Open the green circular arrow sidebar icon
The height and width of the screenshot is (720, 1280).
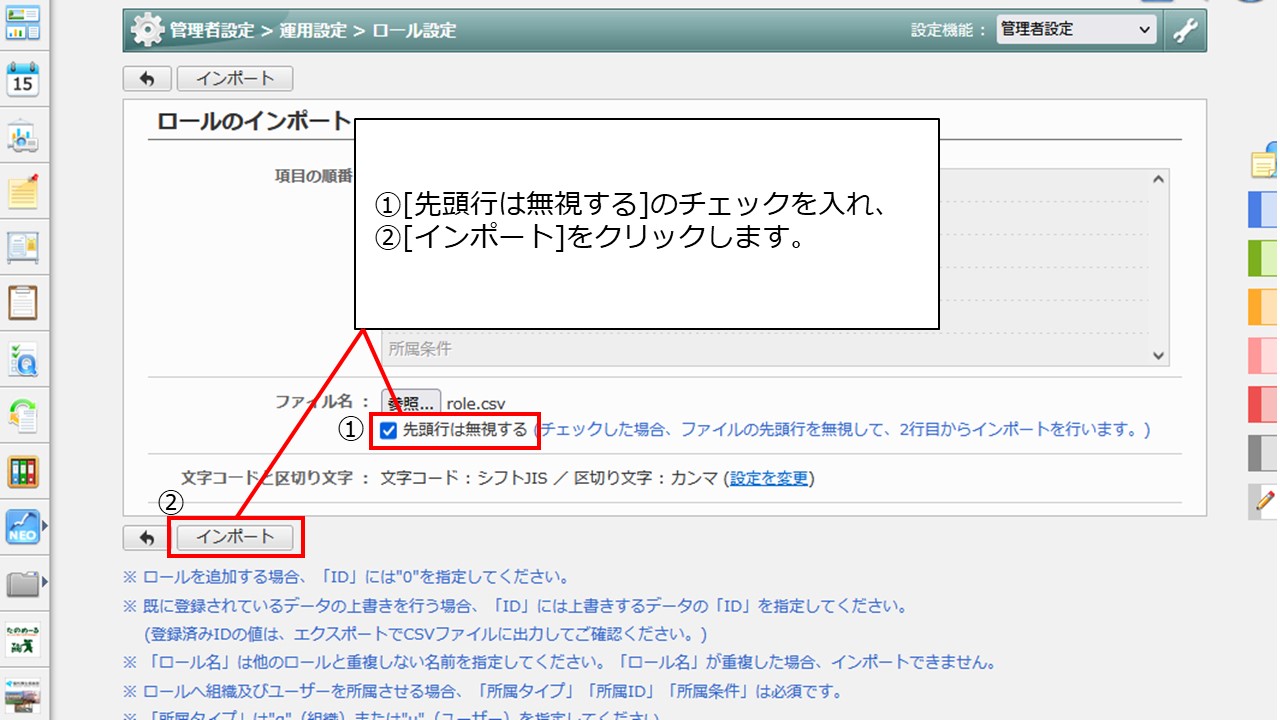pyautogui.click(x=23, y=414)
